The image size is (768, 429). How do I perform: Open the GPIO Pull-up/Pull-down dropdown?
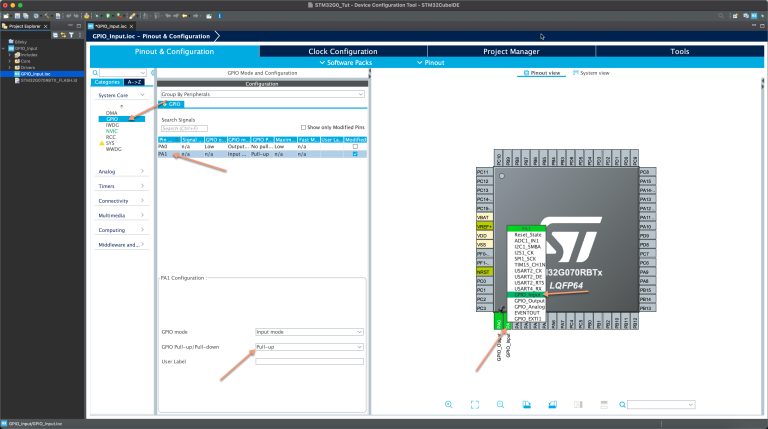pos(308,347)
